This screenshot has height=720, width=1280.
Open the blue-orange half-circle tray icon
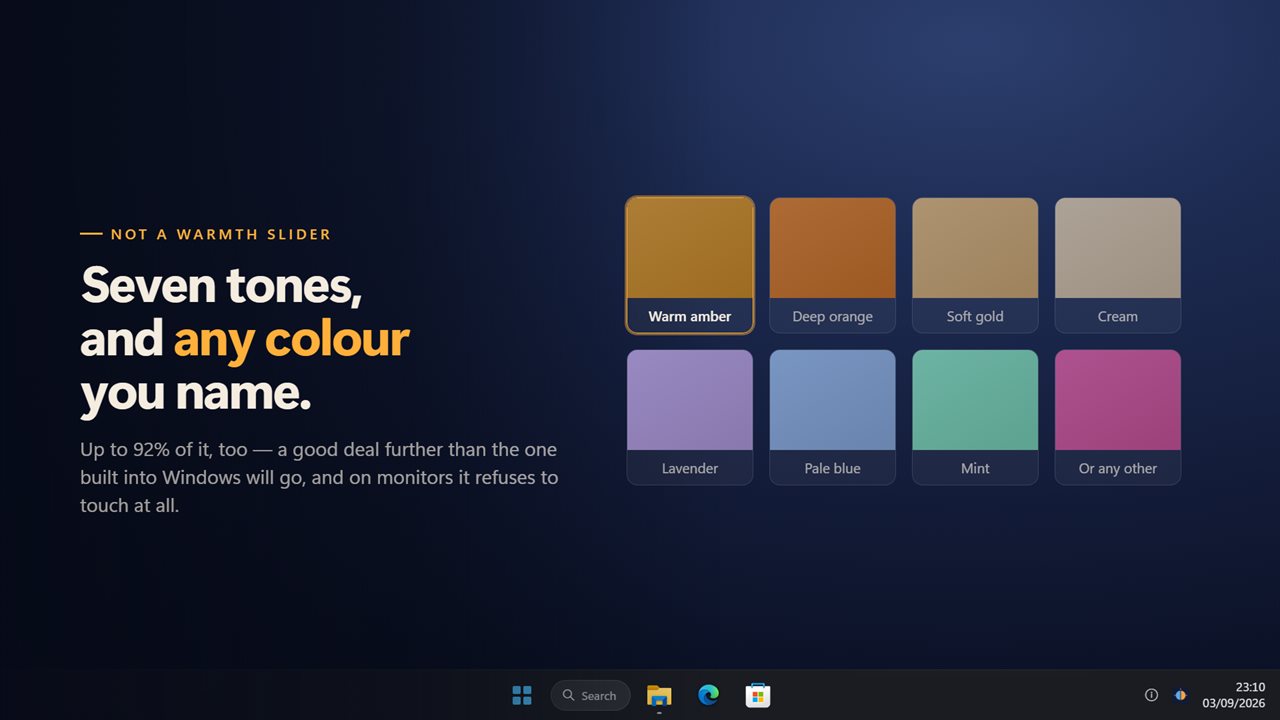pos(1180,695)
